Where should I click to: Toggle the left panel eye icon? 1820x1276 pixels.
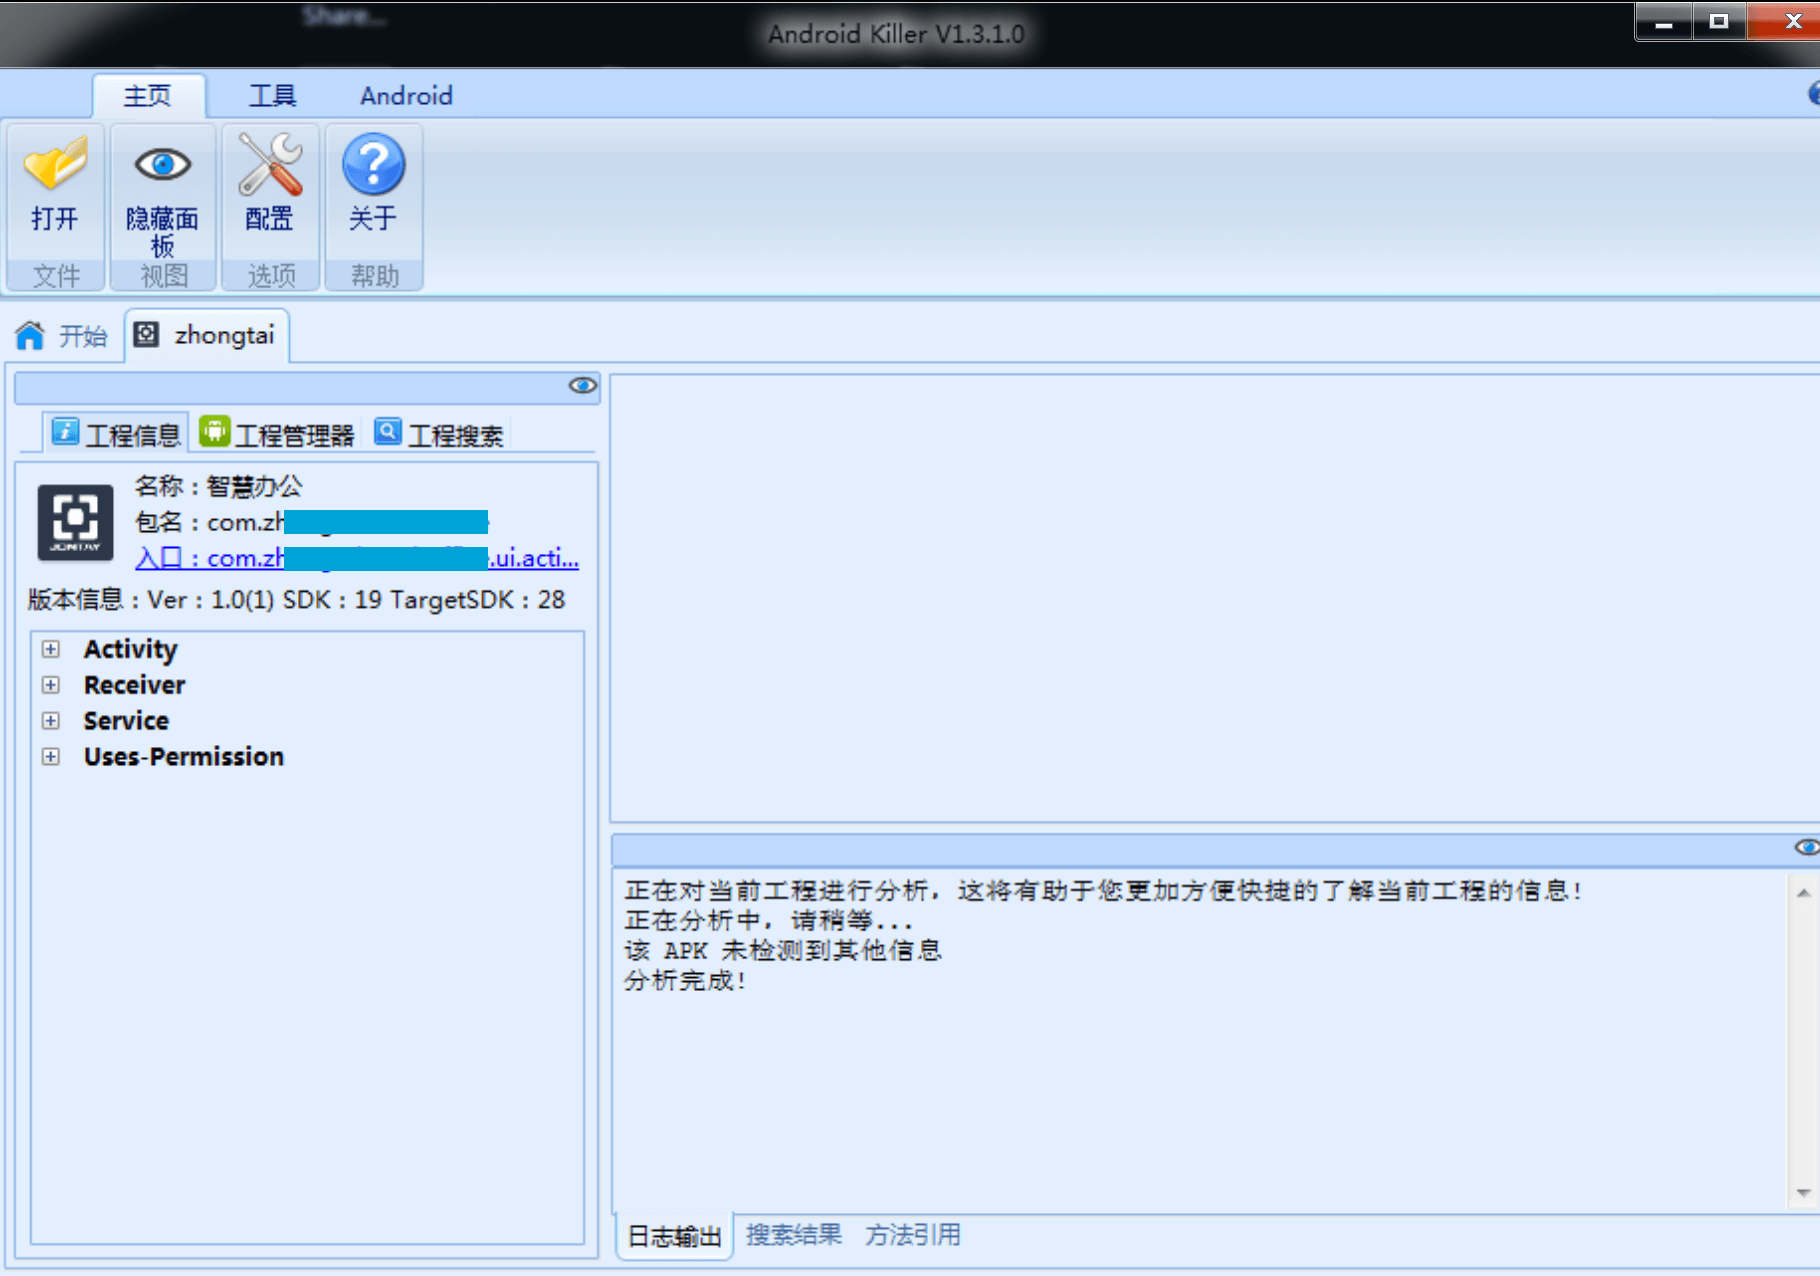582,386
